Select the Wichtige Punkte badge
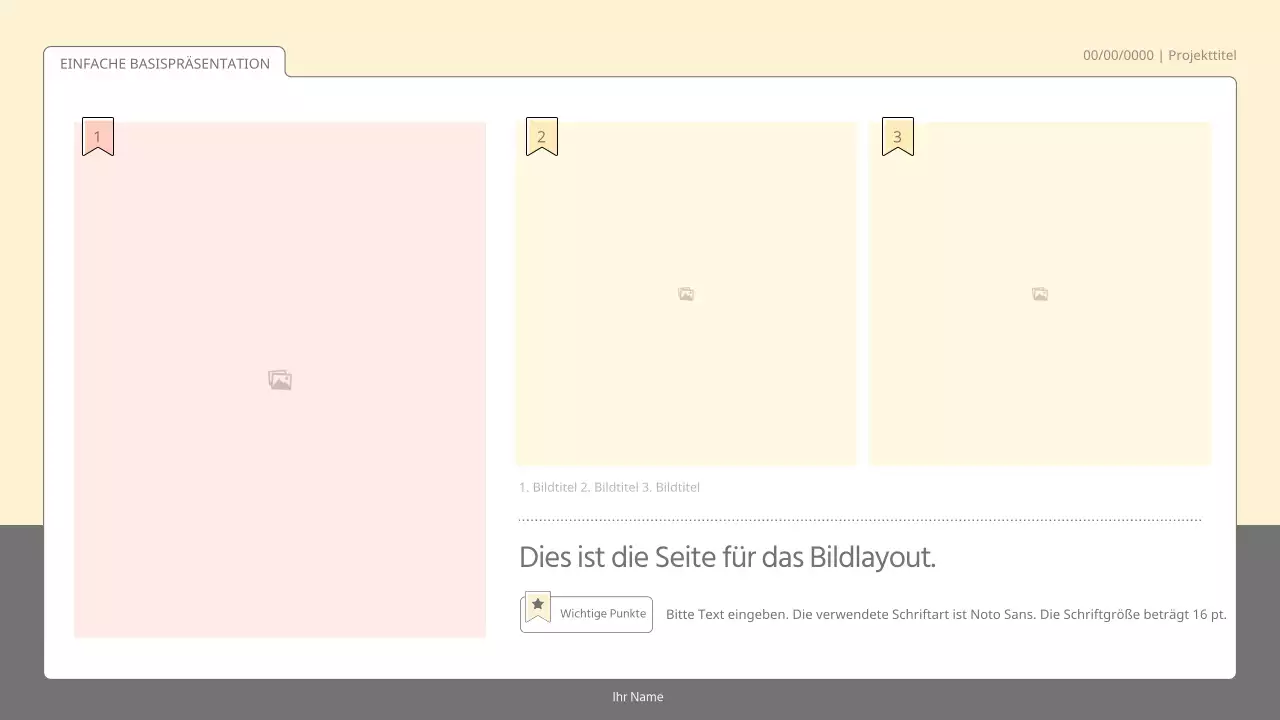 pos(587,614)
